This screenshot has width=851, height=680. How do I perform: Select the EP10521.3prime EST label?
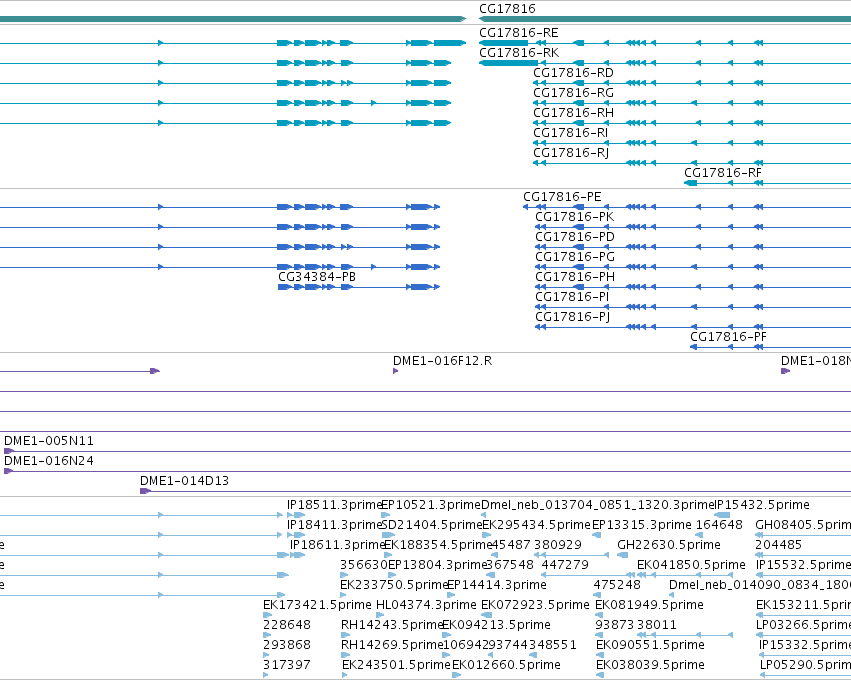click(x=431, y=505)
